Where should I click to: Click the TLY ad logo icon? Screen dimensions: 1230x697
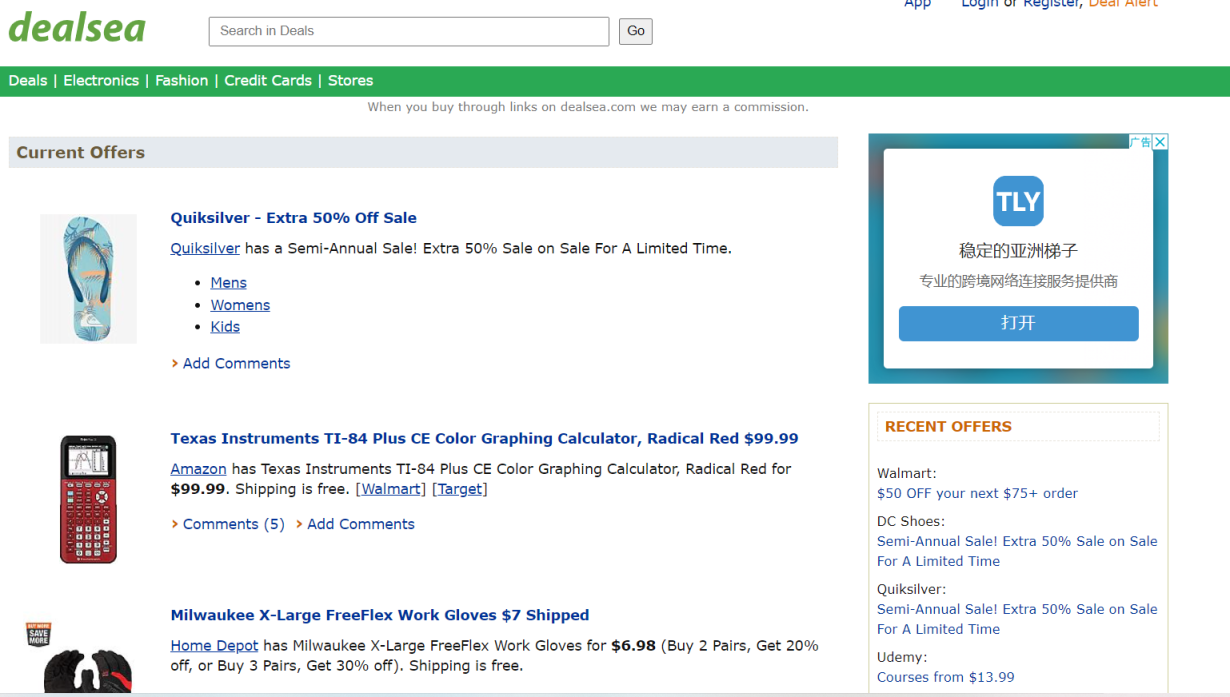(x=1018, y=202)
